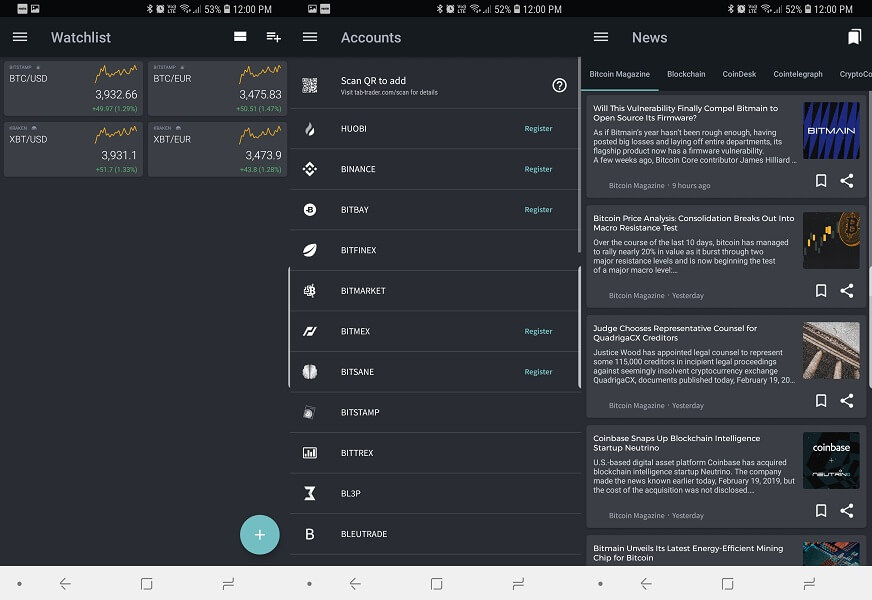872x600 pixels.
Task: Open the Cointelegraph news tab
Action: click(797, 74)
